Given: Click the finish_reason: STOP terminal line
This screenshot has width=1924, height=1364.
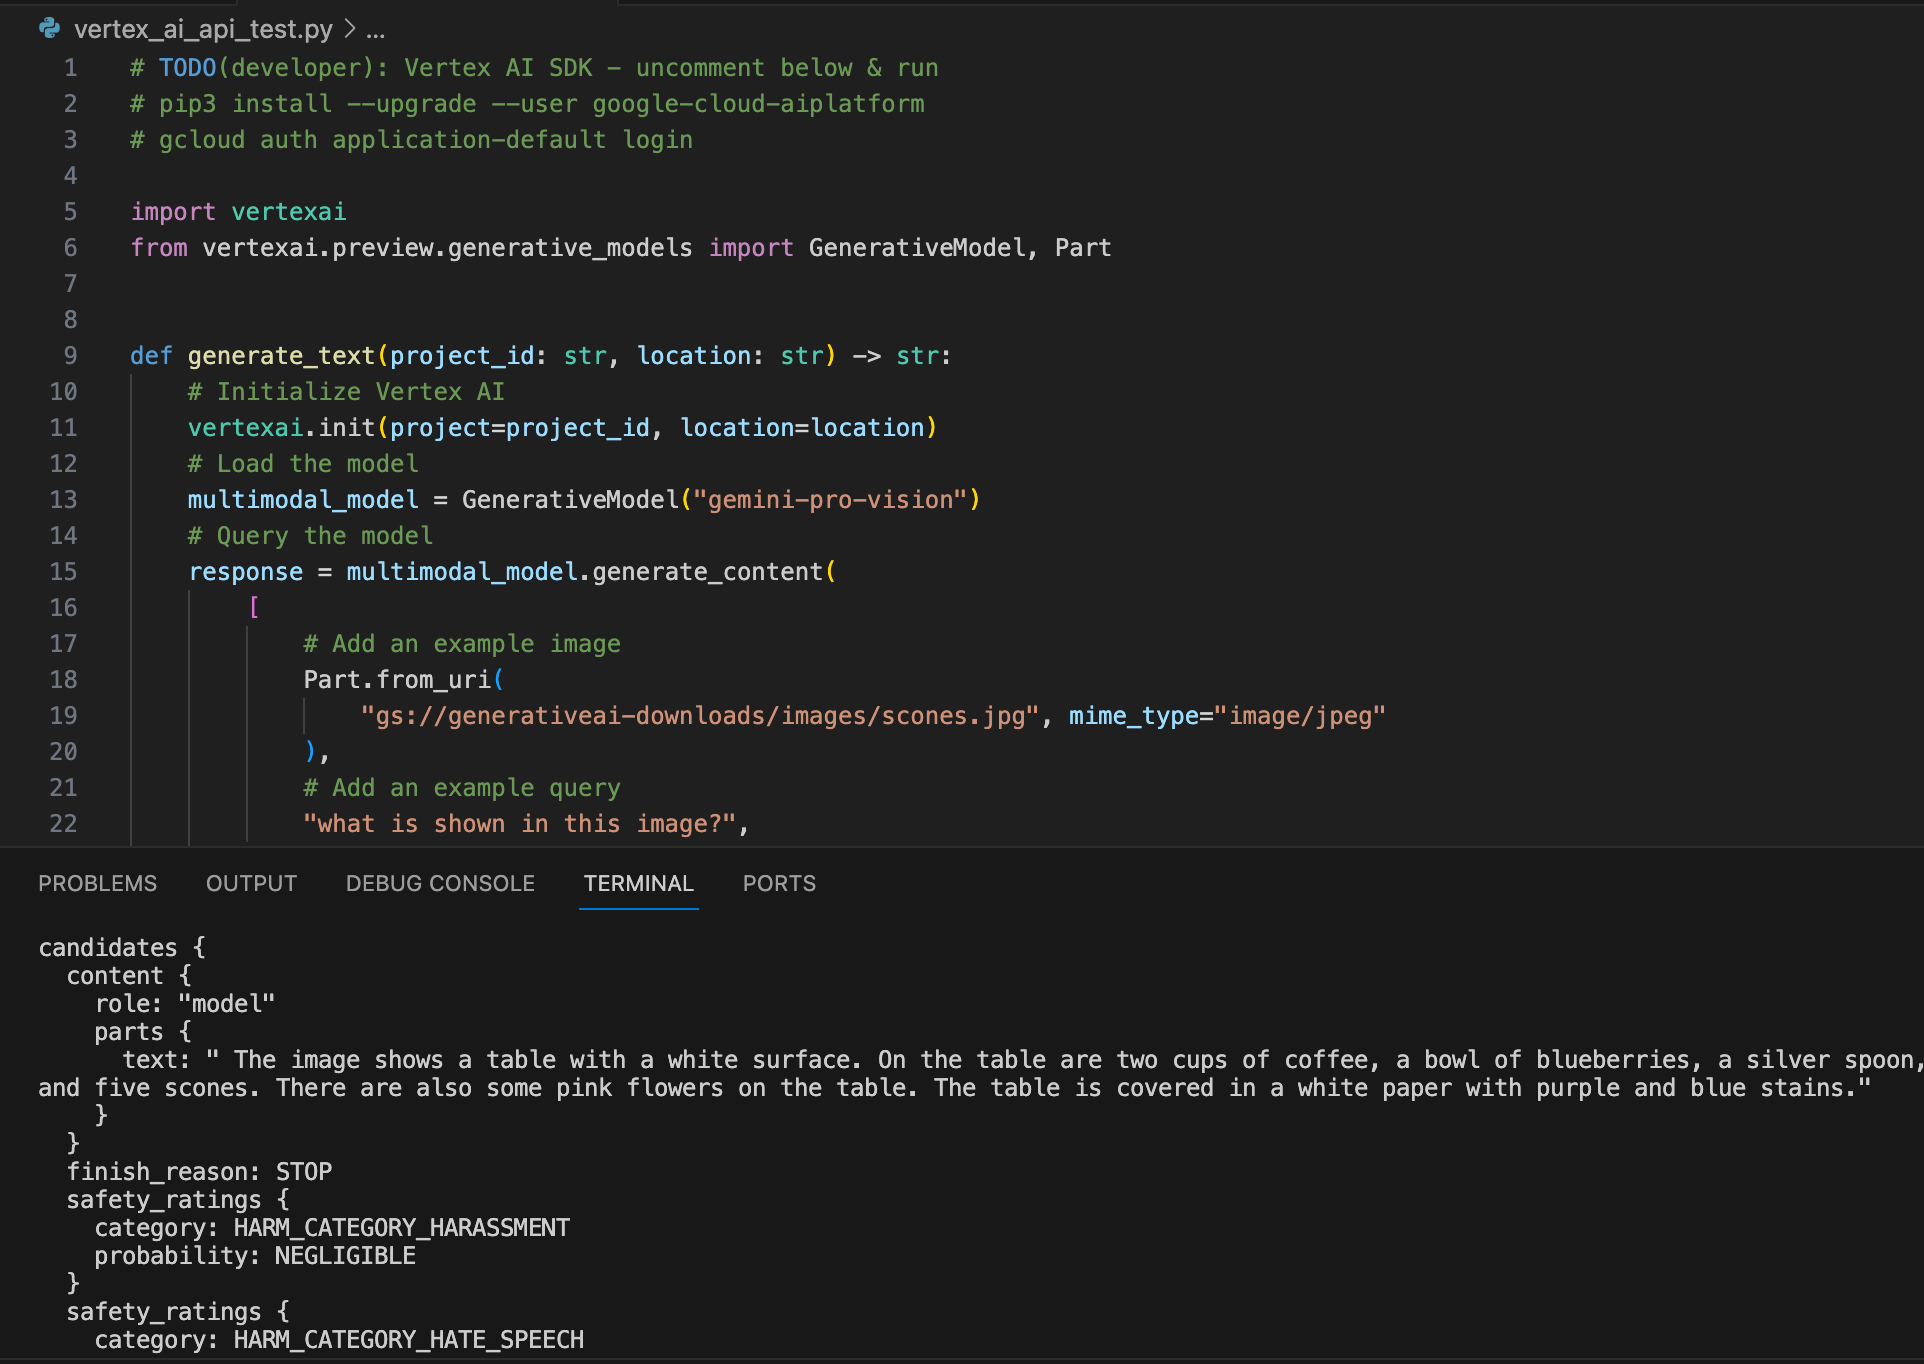Looking at the screenshot, I should pyautogui.click(x=199, y=1172).
